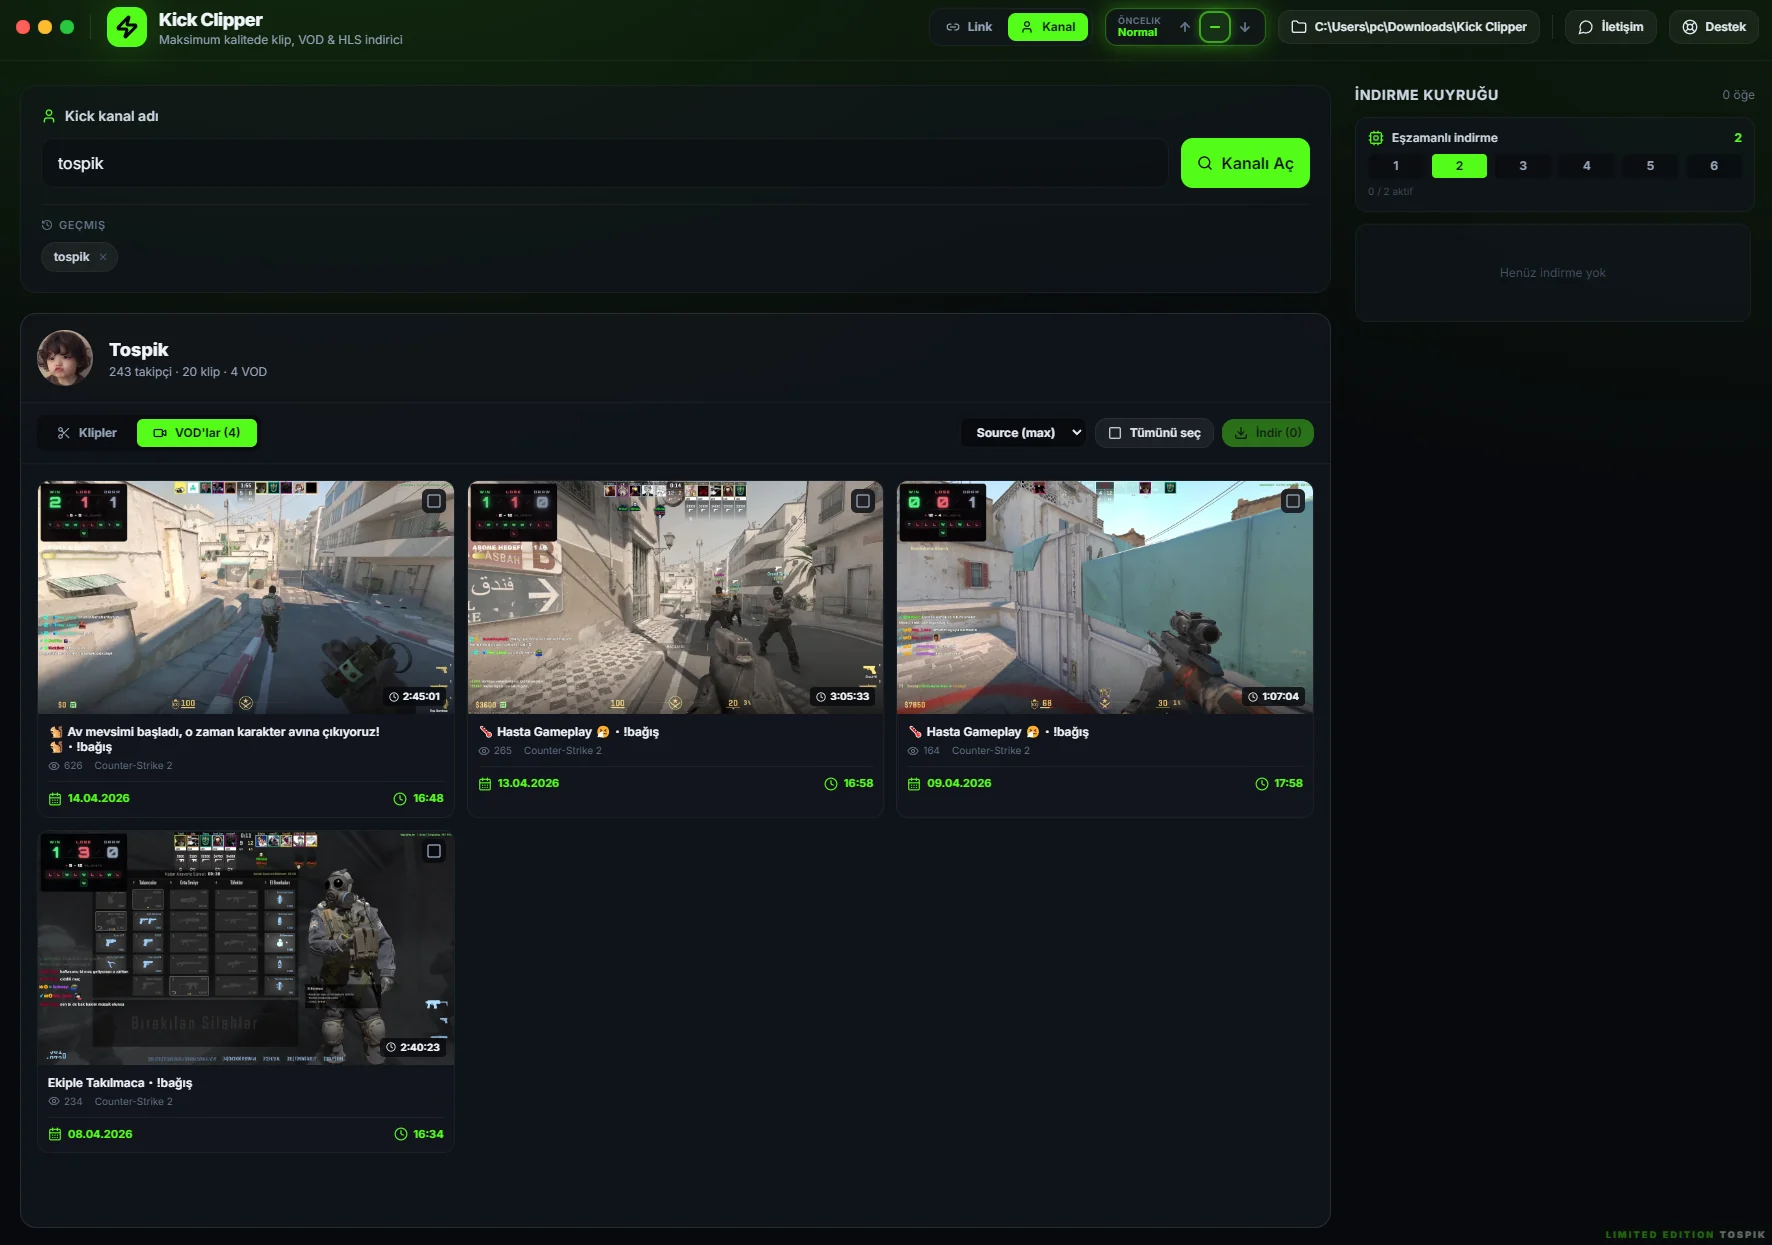Set concurrent downloads to 6
The height and width of the screenshot is (1245, 1772).
click(1714, 166)
